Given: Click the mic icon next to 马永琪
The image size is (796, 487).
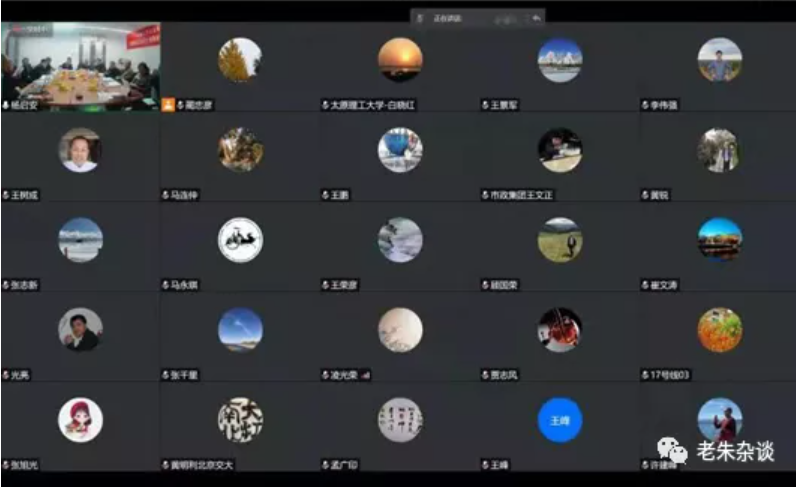Looking at the screenshot, I should (165, 285).
